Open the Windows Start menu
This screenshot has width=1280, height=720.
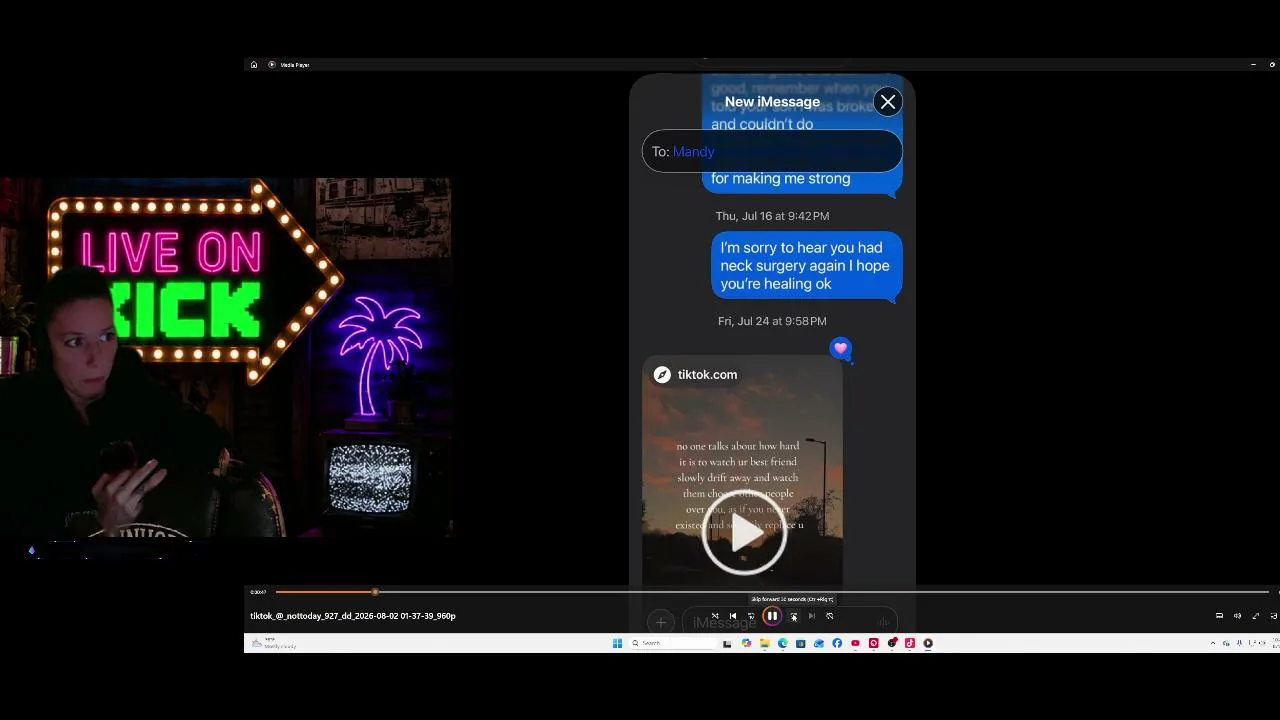pos(617,643)
